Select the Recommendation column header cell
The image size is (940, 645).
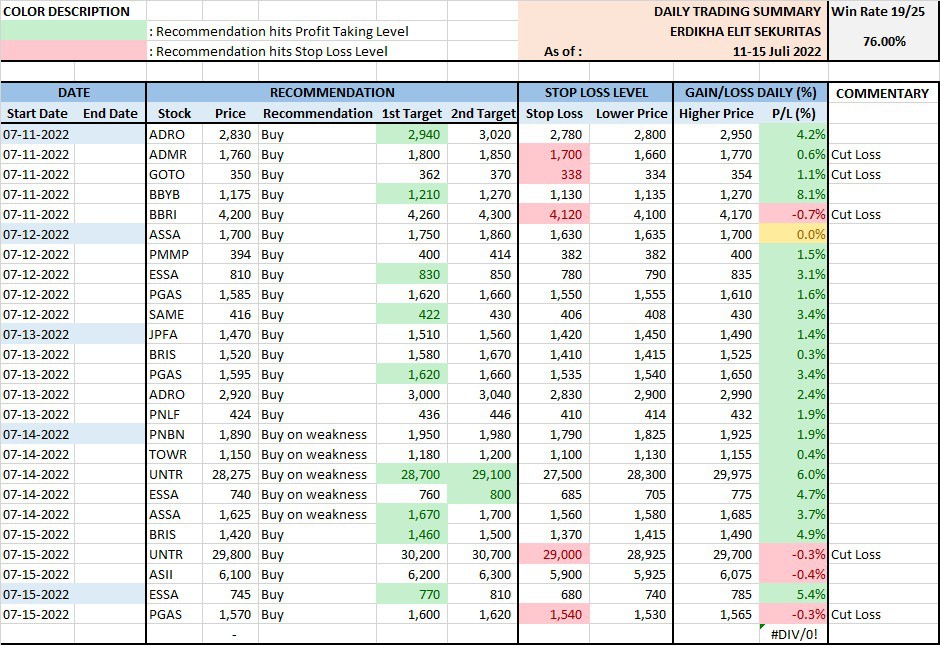coord(317,114)
